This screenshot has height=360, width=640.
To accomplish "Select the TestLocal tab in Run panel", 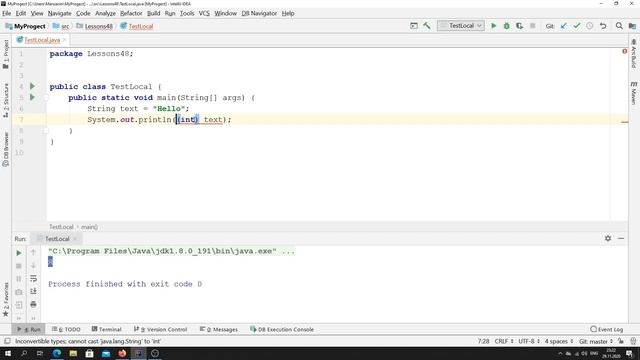I will pos(57,239).
